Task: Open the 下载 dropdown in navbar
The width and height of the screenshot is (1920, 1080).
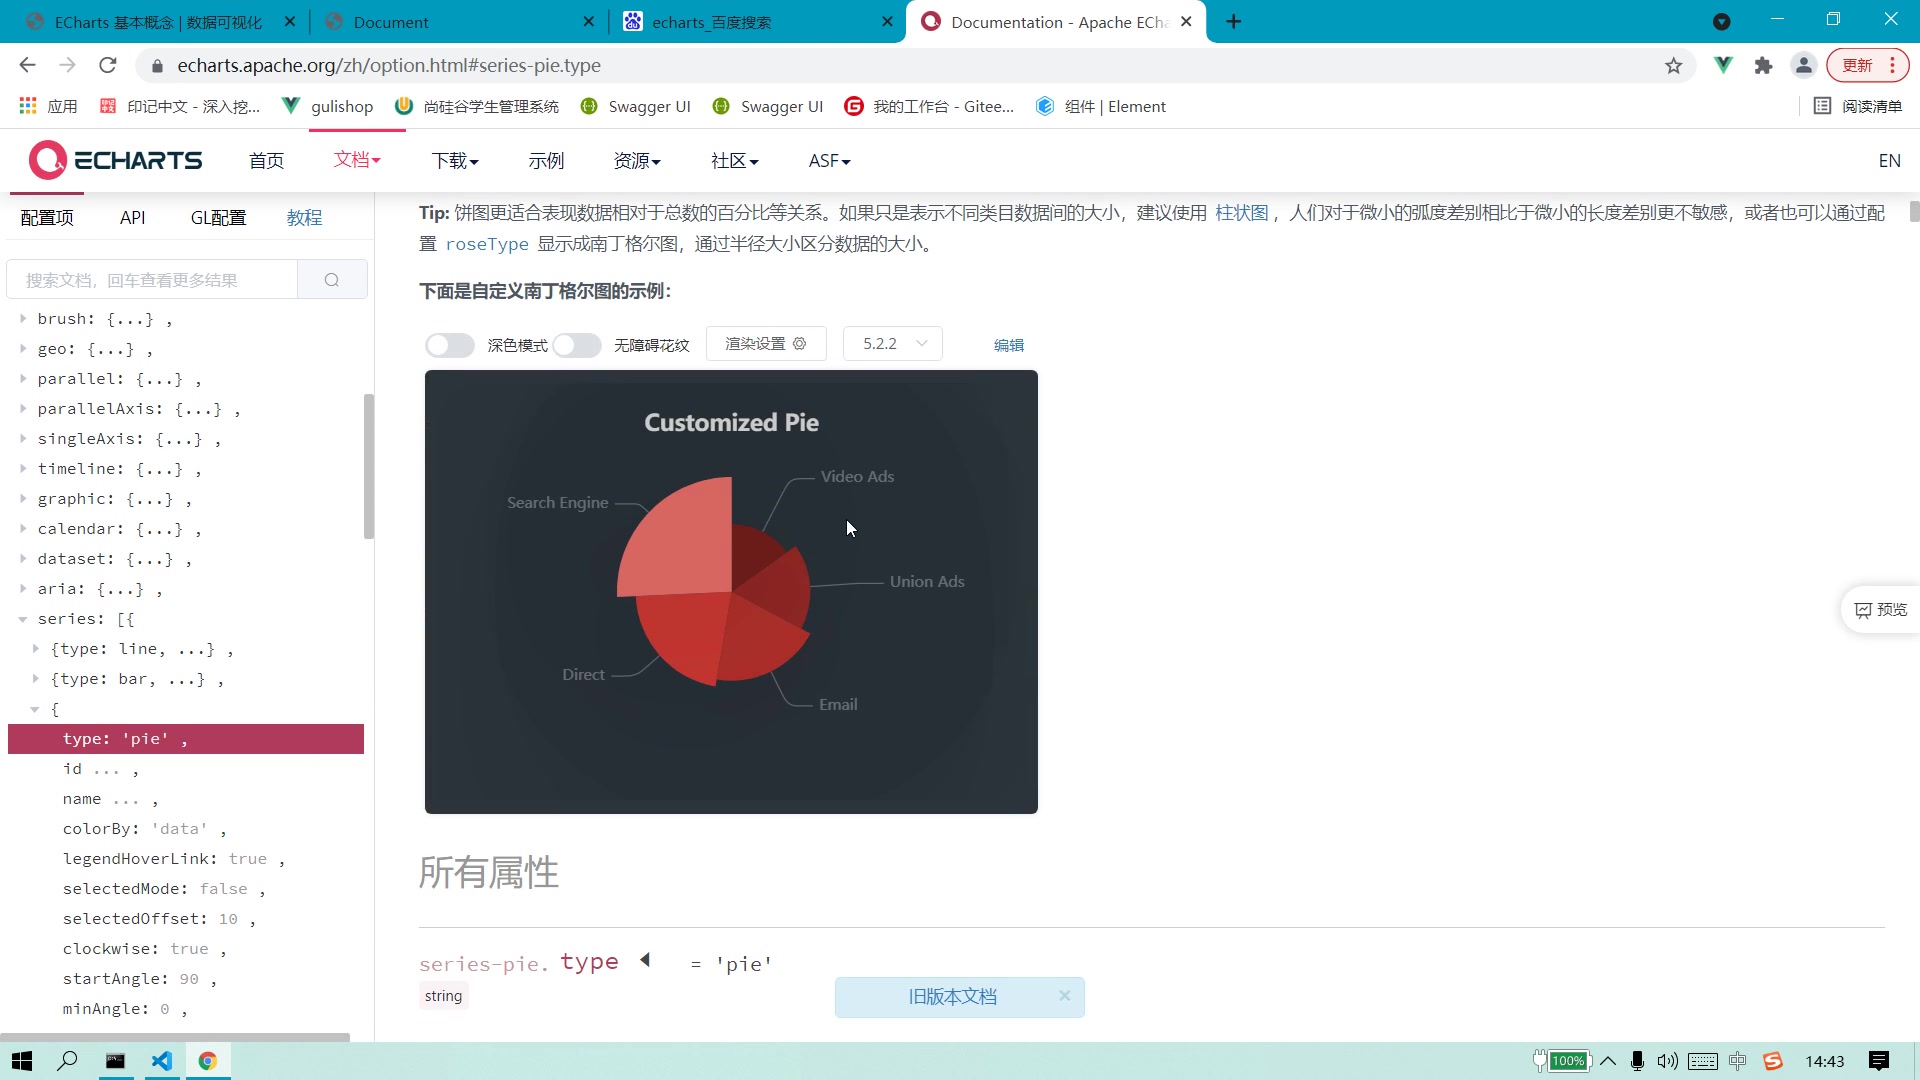Action: [455, 161]
